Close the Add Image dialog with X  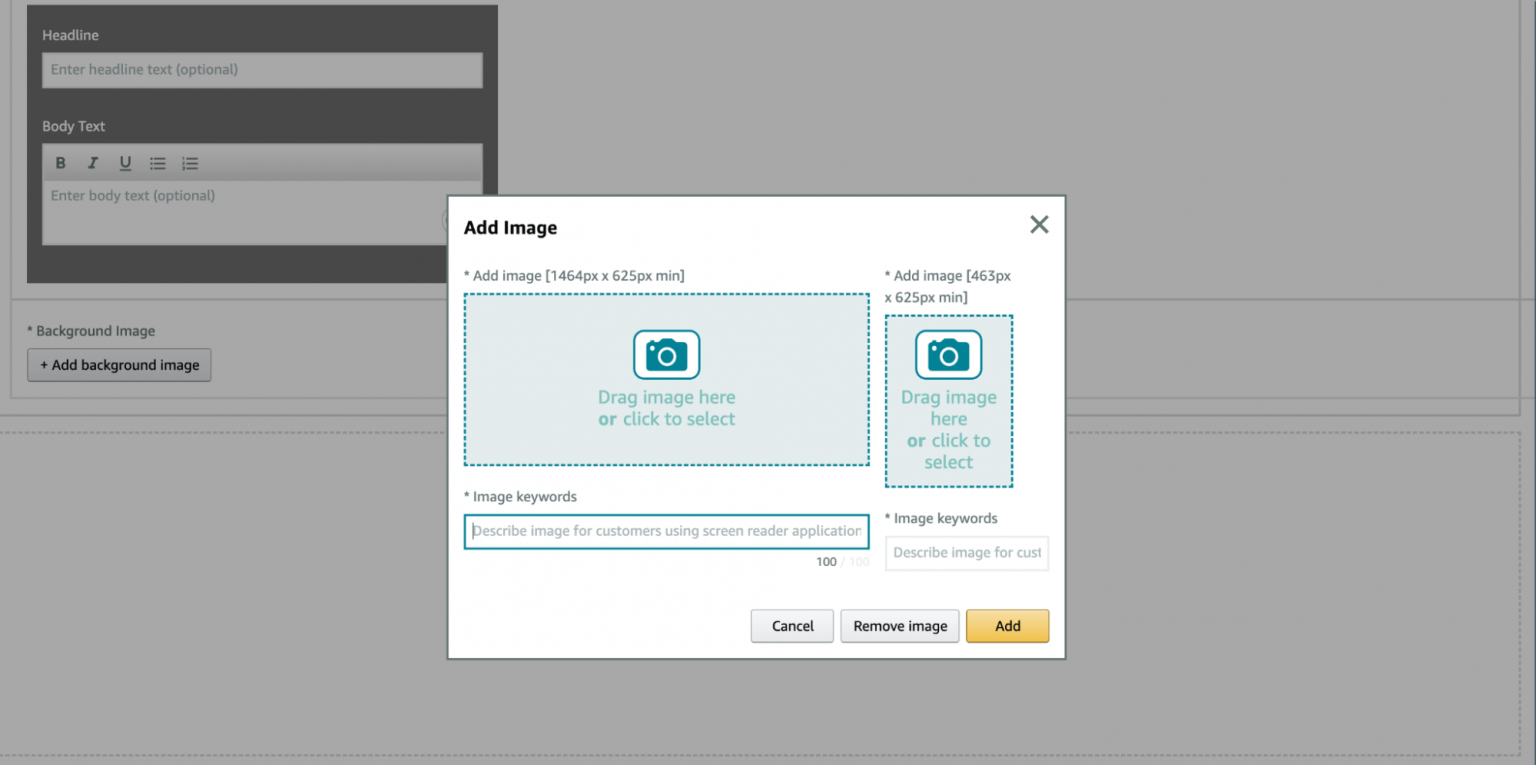(x=1039, y=225)
